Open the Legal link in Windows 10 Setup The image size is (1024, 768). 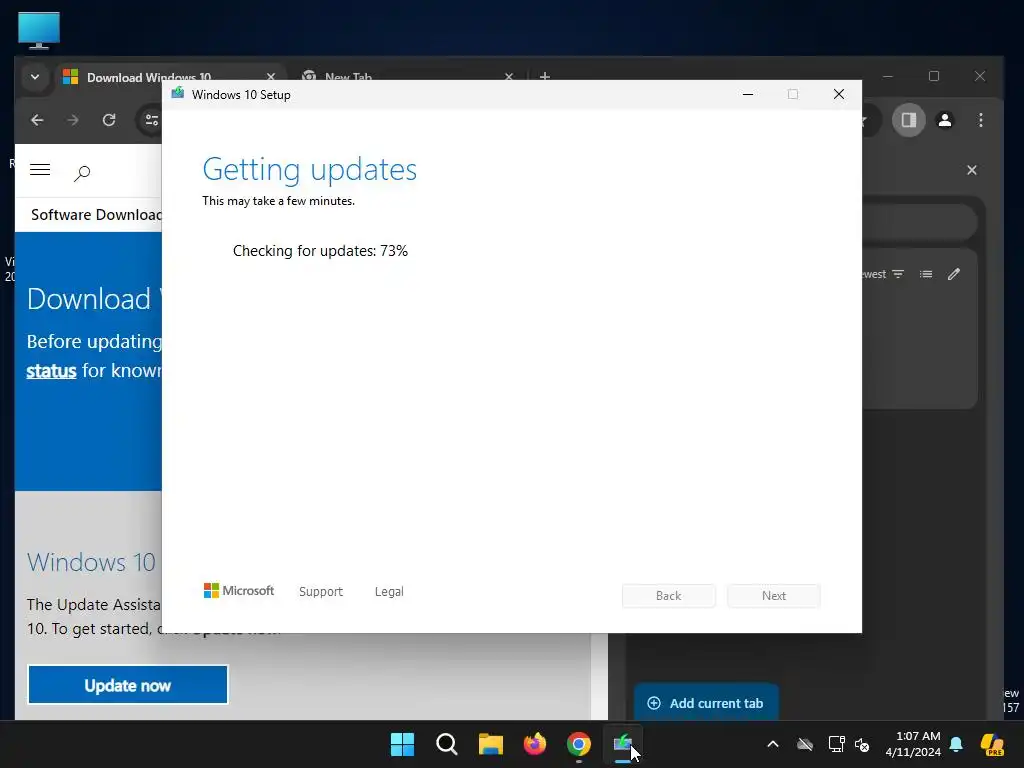tap(389, 591)
